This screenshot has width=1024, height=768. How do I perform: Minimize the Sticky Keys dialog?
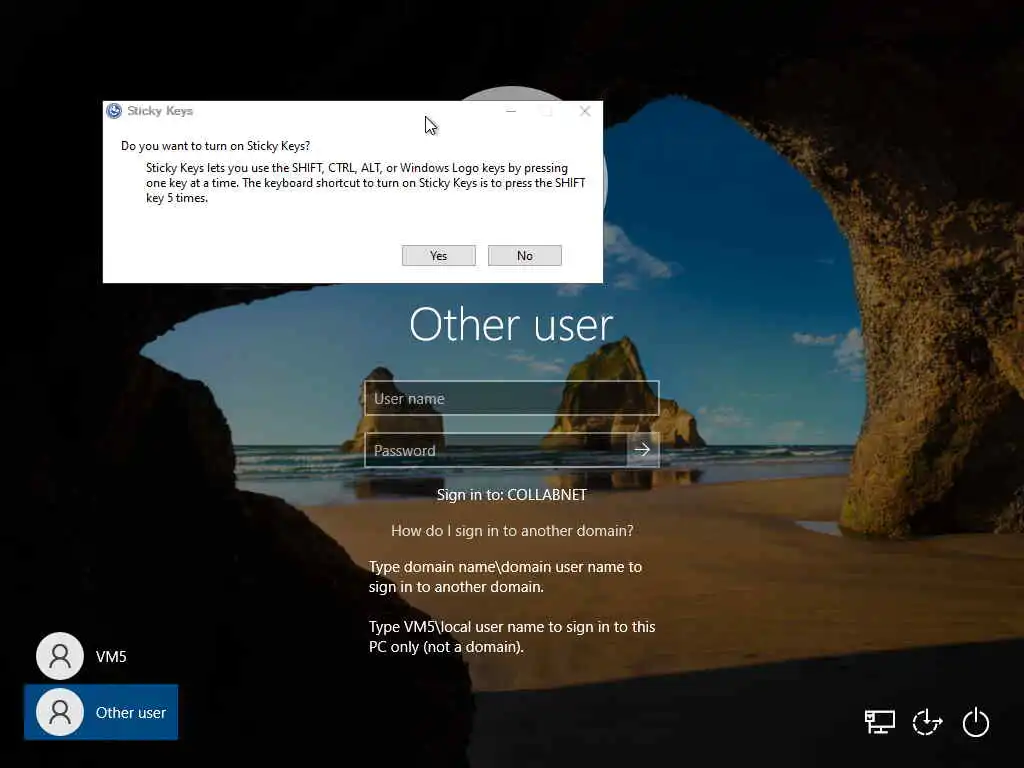click(x=511, y=111)
